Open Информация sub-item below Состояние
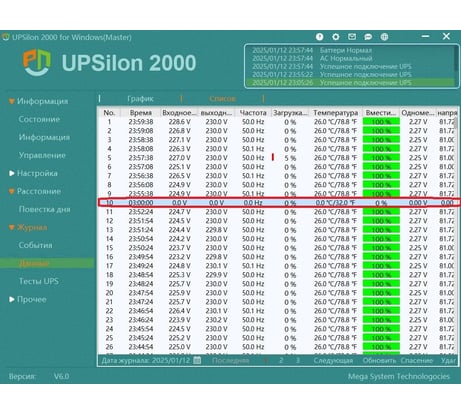 pos(44,137)
